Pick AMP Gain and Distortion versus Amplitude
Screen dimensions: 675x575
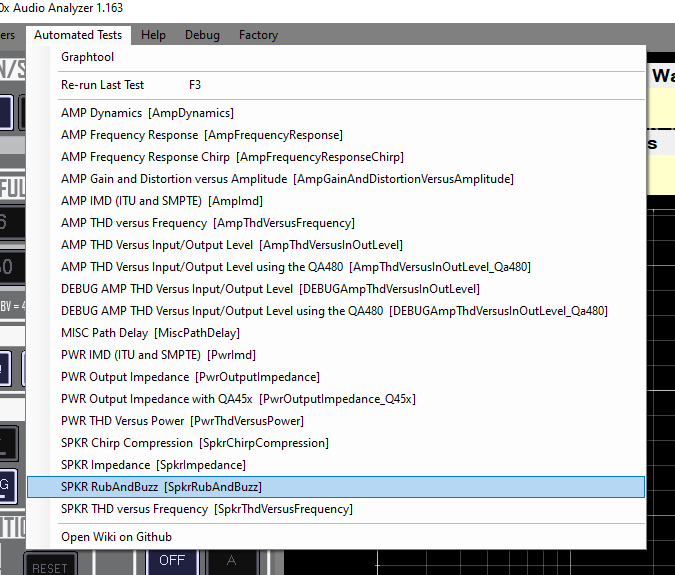(336, 179)
